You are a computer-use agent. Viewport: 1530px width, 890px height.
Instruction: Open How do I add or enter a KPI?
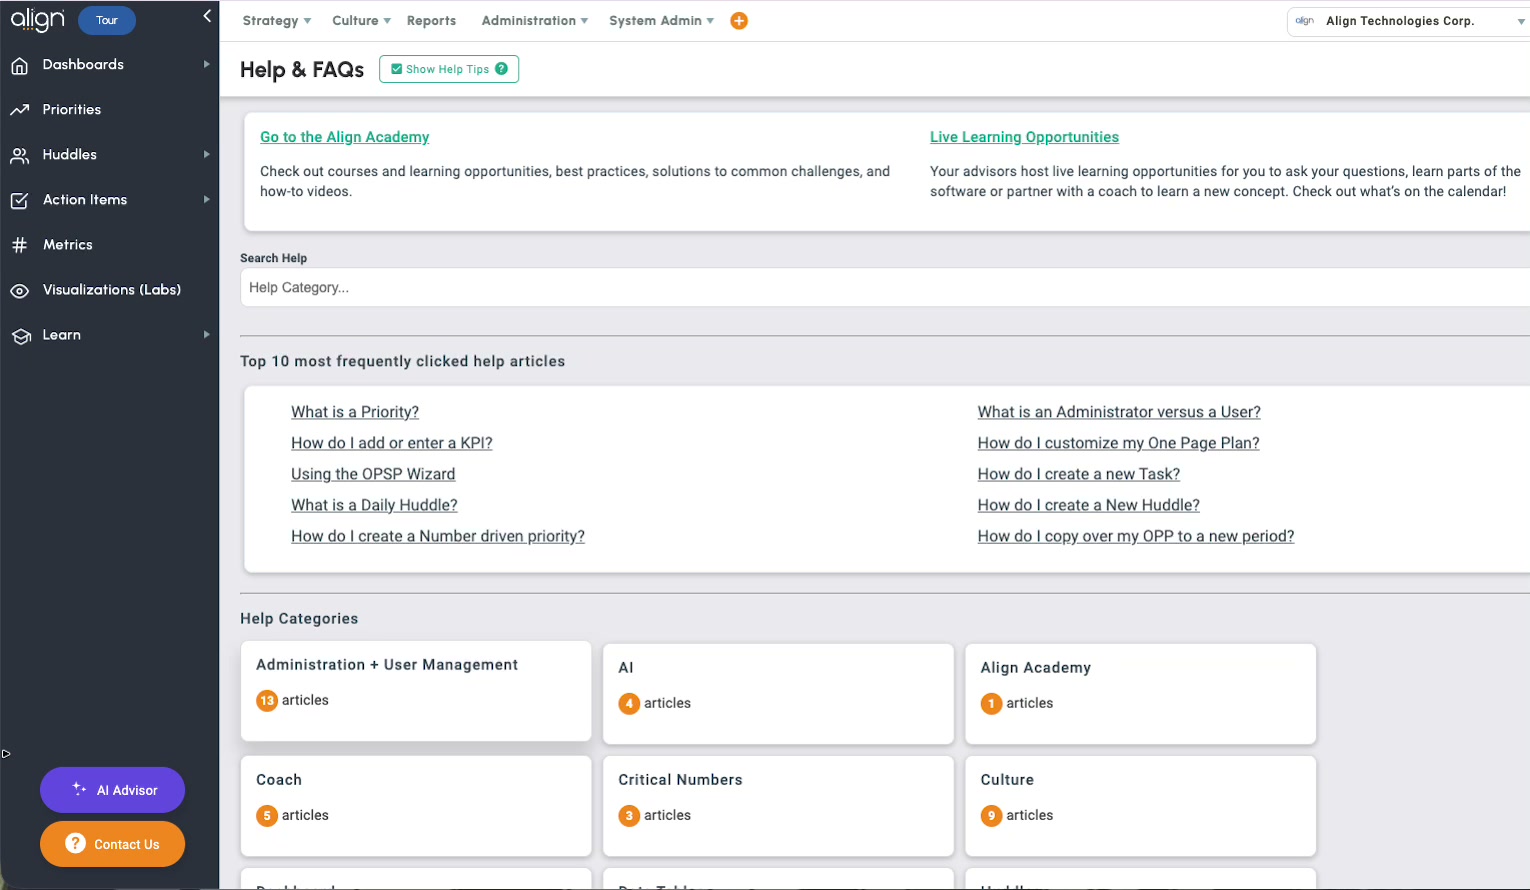[x=392, y=443]
